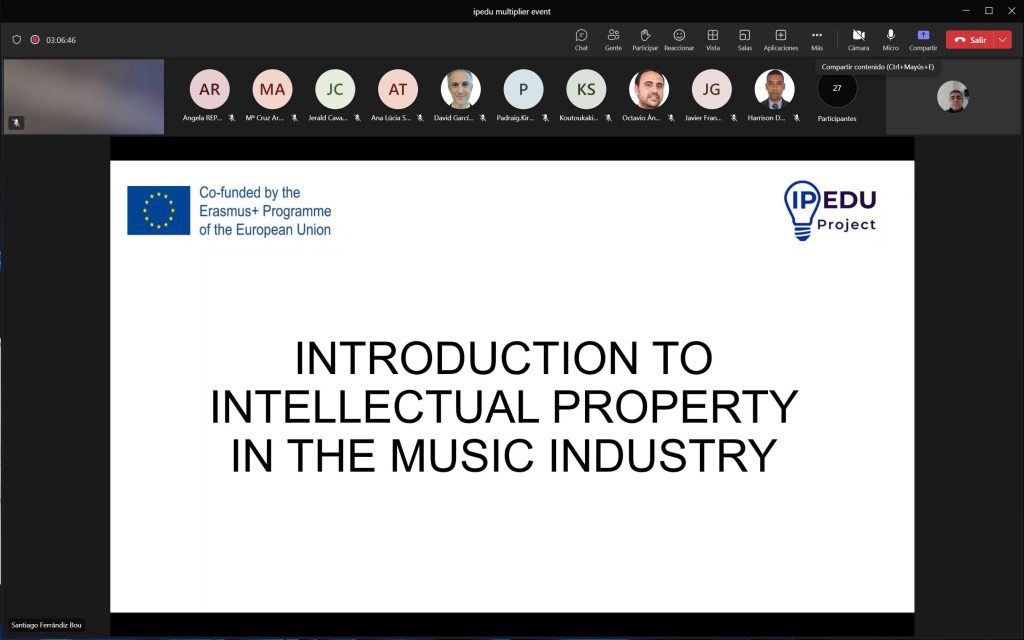Open the Salas breakout rooms
The image size is (1024, 640).
tap(744, 39)
